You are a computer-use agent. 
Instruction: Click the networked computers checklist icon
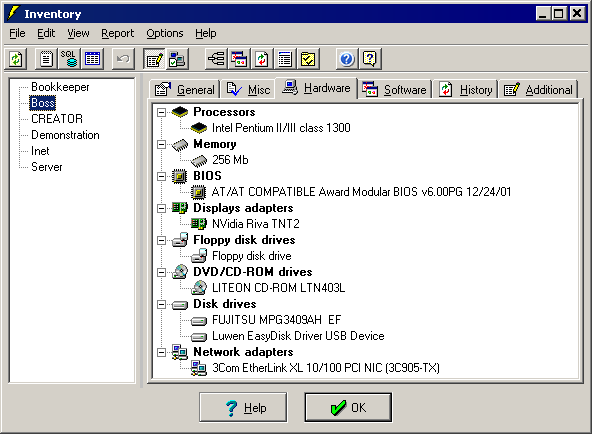(x=177, y=59)
